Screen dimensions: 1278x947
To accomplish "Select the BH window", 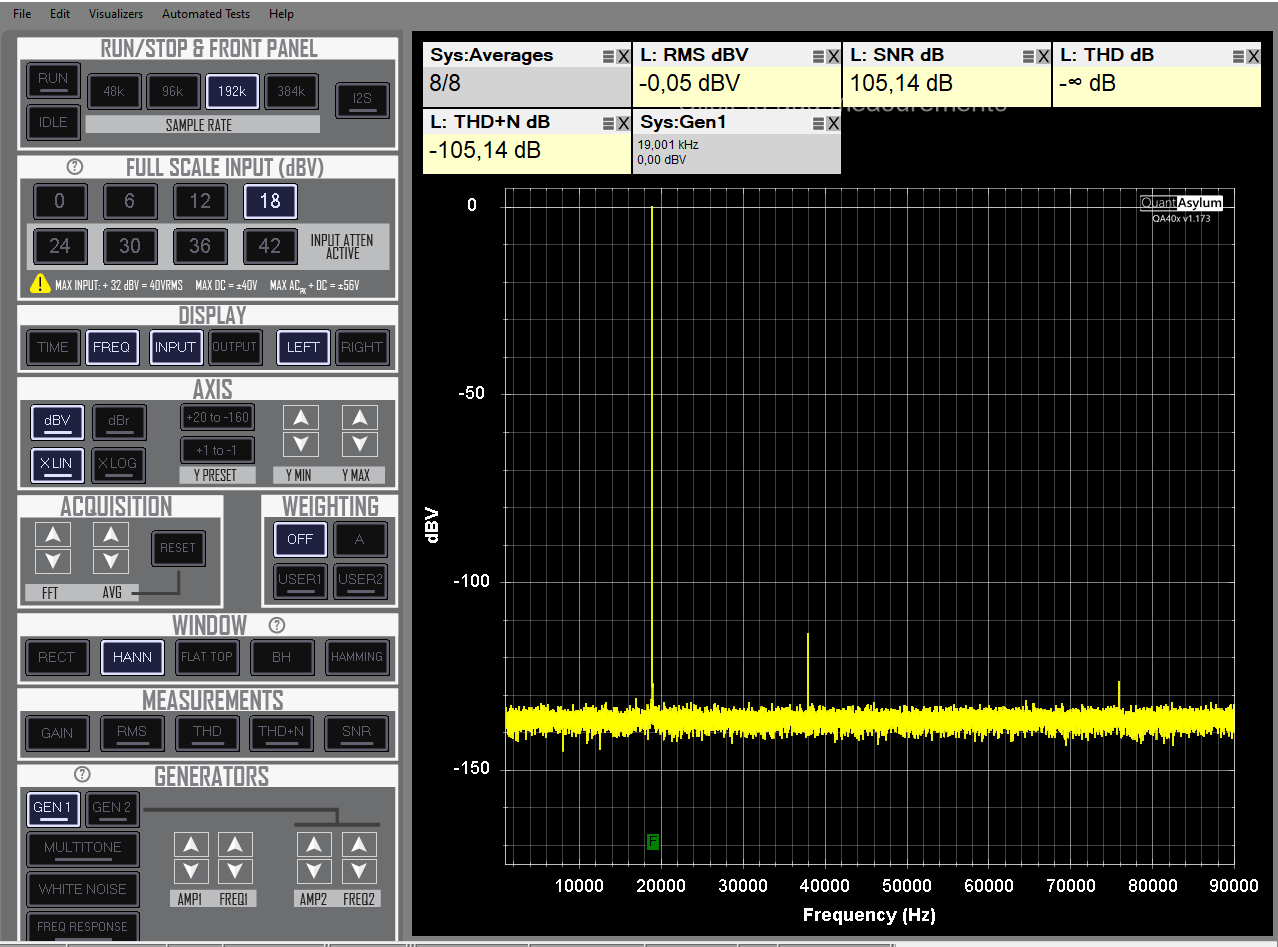I will click(282, 657).
